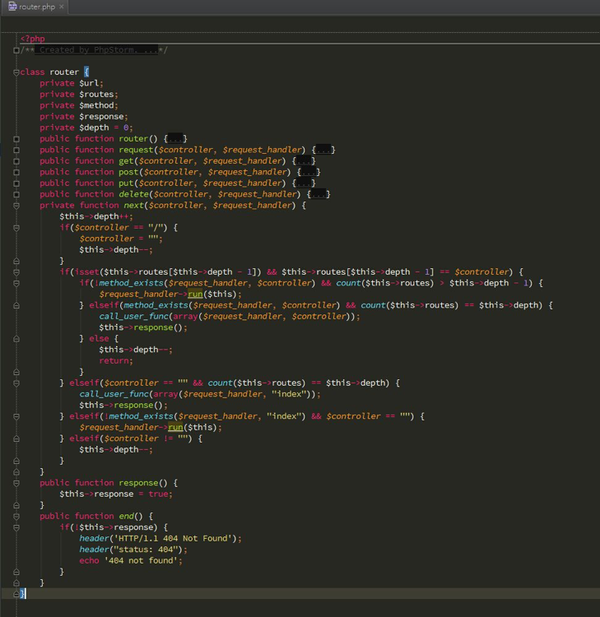Collapse the end() function using gutter marker

coord(18,515)
